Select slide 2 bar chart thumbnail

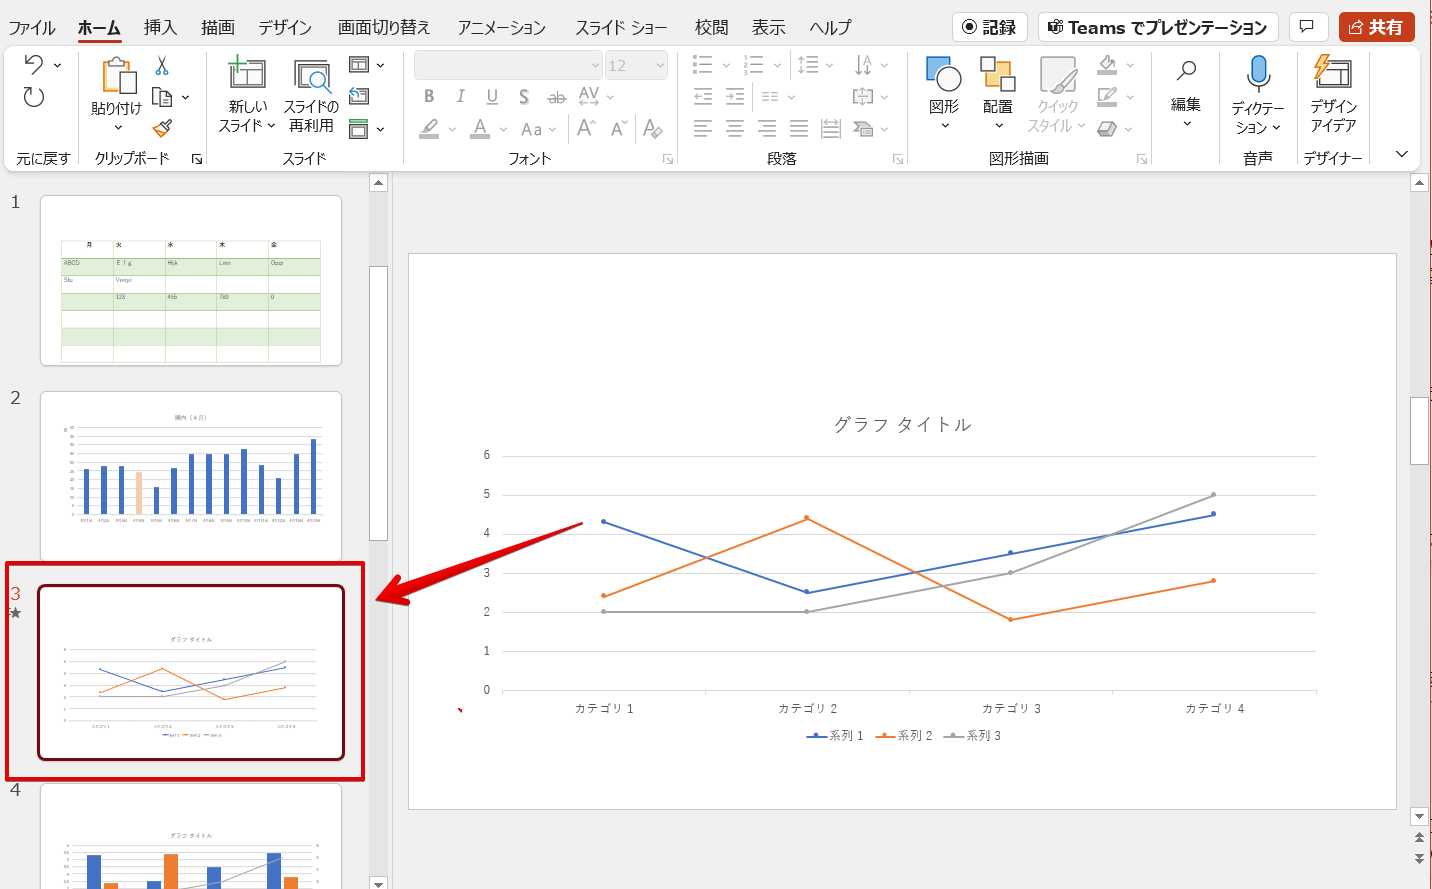pyautogui.click(x=191, y=475)
